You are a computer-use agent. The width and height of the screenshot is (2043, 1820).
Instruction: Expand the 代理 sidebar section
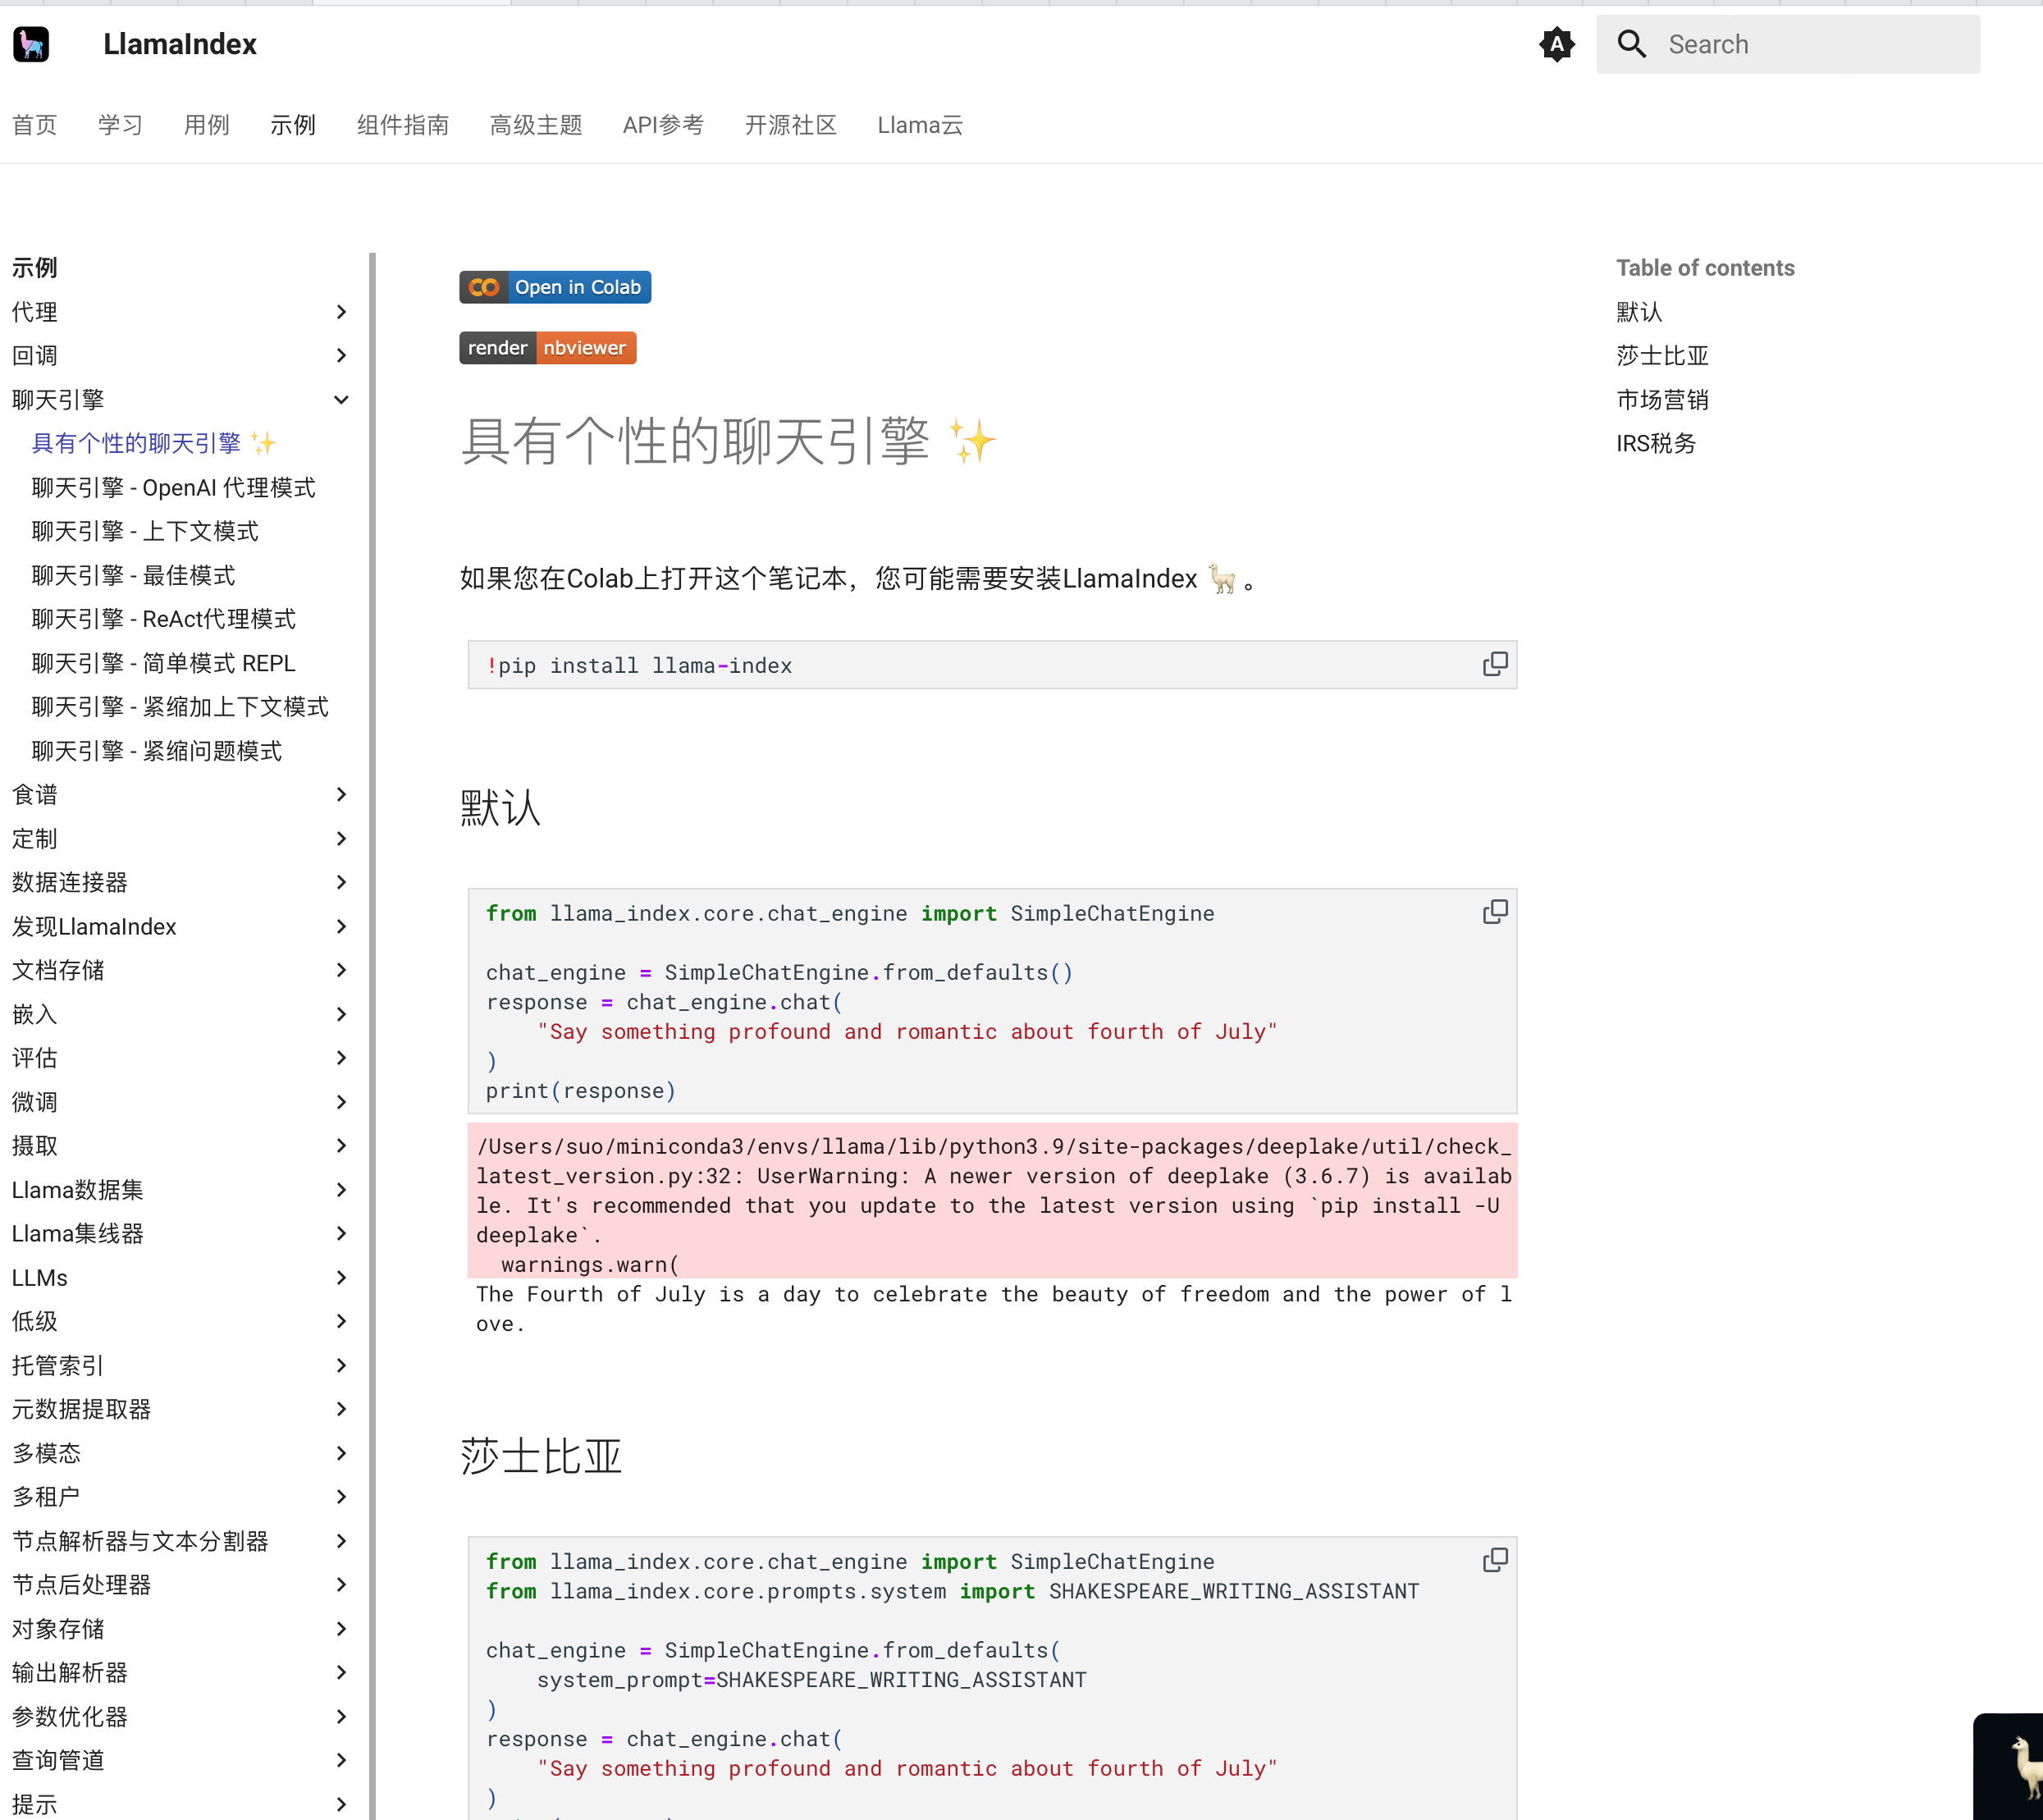click(x=341, y=312)
